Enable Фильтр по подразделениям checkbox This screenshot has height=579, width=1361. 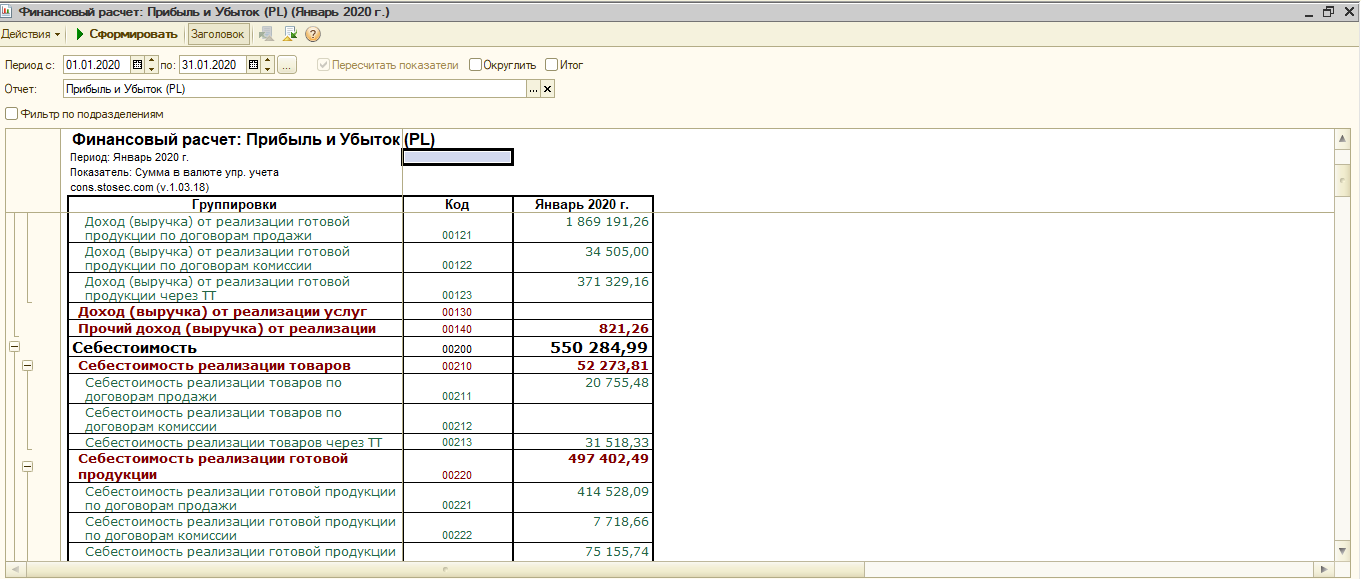click(x=11, y=114)
